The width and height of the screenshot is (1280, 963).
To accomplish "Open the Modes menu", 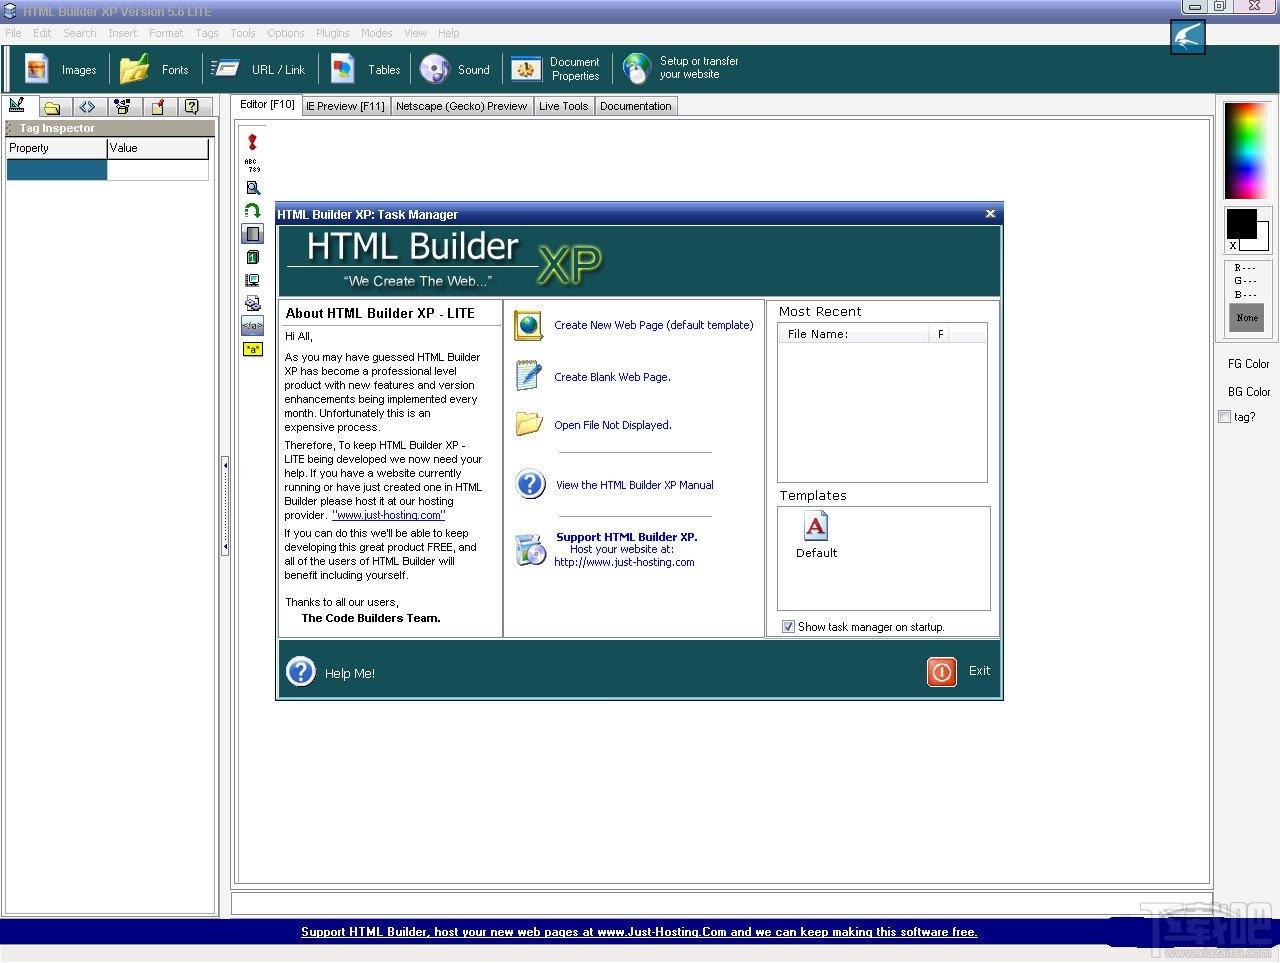I will (x=376, y=33).
